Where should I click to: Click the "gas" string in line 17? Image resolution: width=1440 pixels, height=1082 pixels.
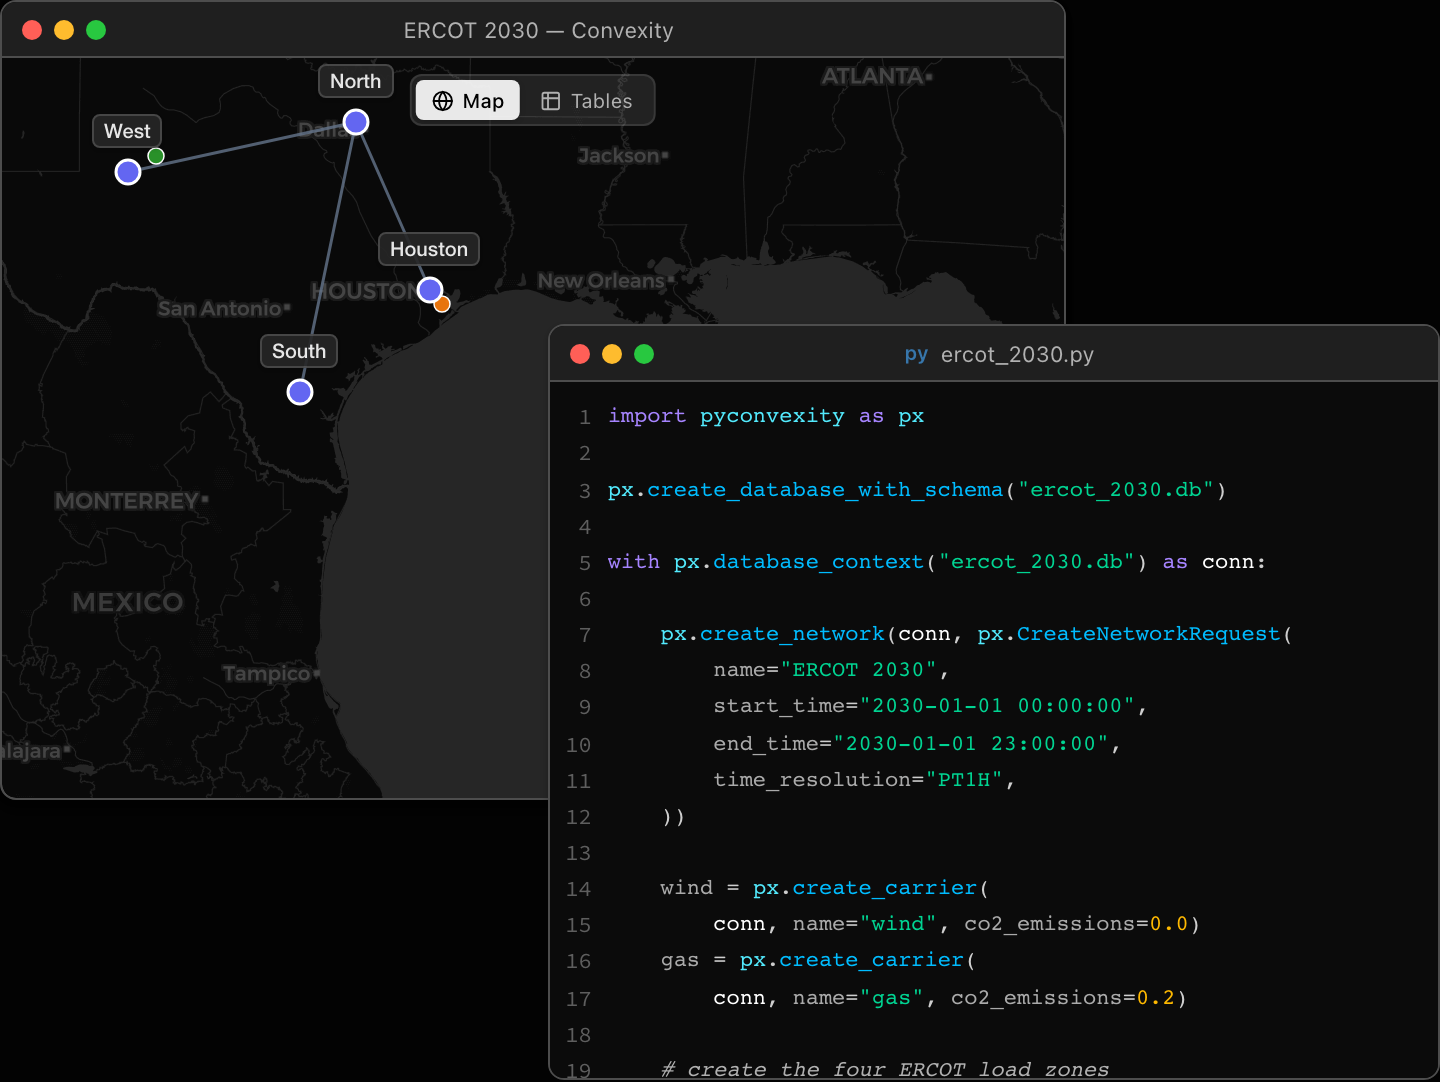click(891, 998)
